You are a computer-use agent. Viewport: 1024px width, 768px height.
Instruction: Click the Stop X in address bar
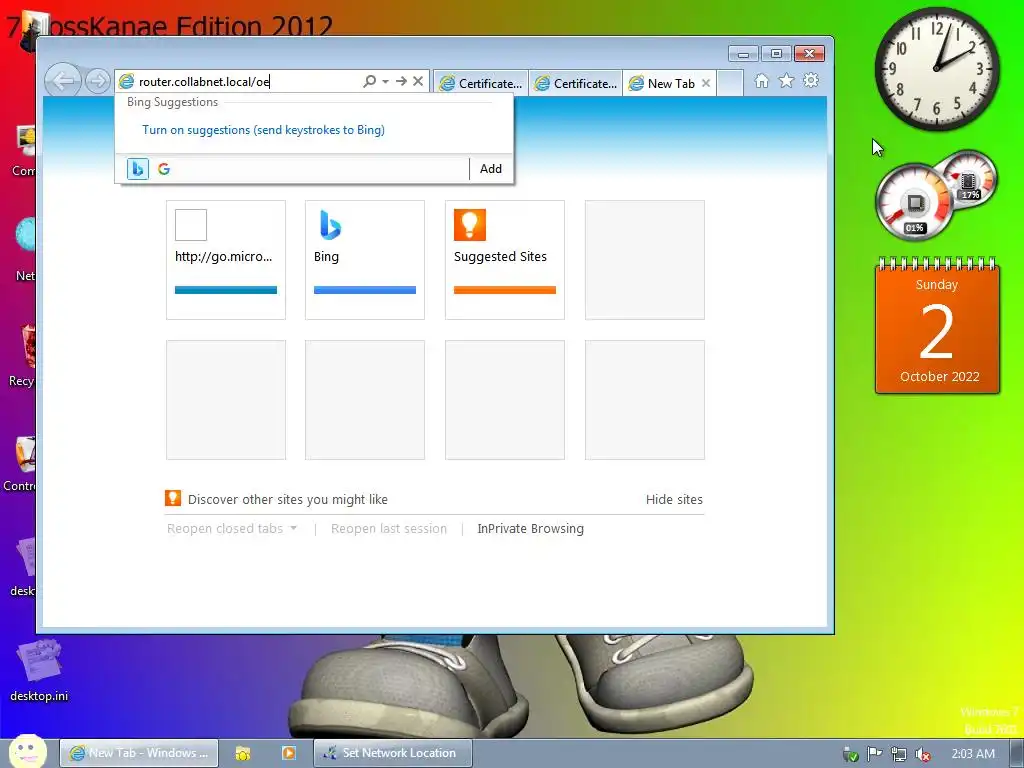pyautogui.click(x=418, y=81)
